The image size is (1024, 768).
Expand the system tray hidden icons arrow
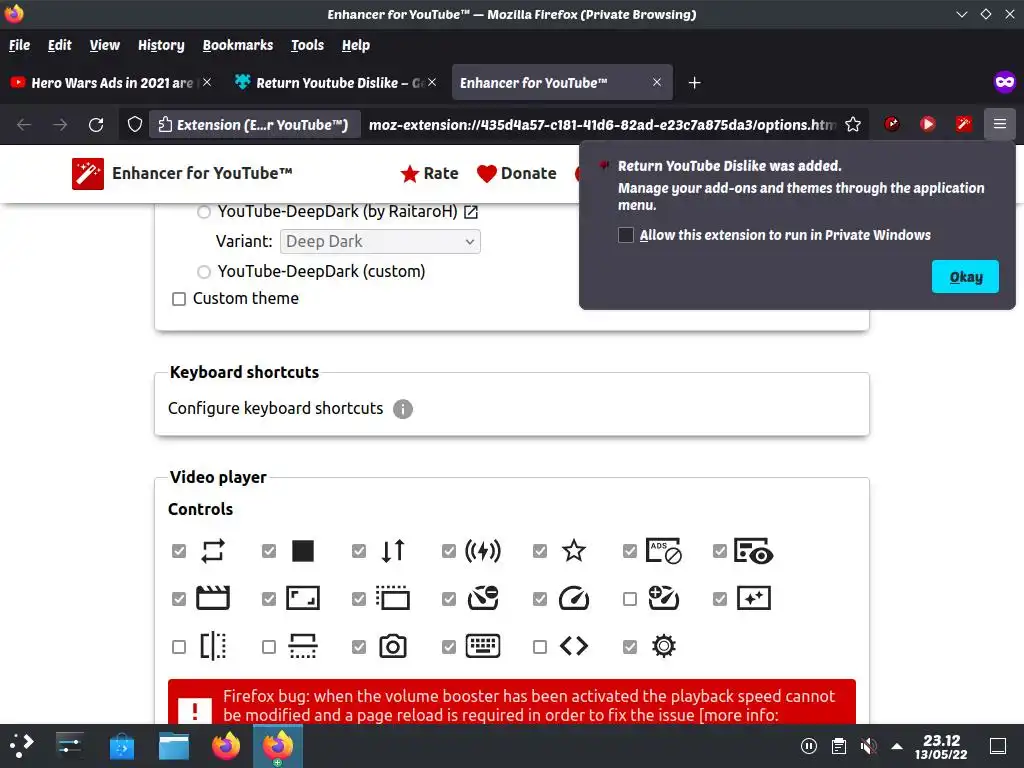pos(897,746)
